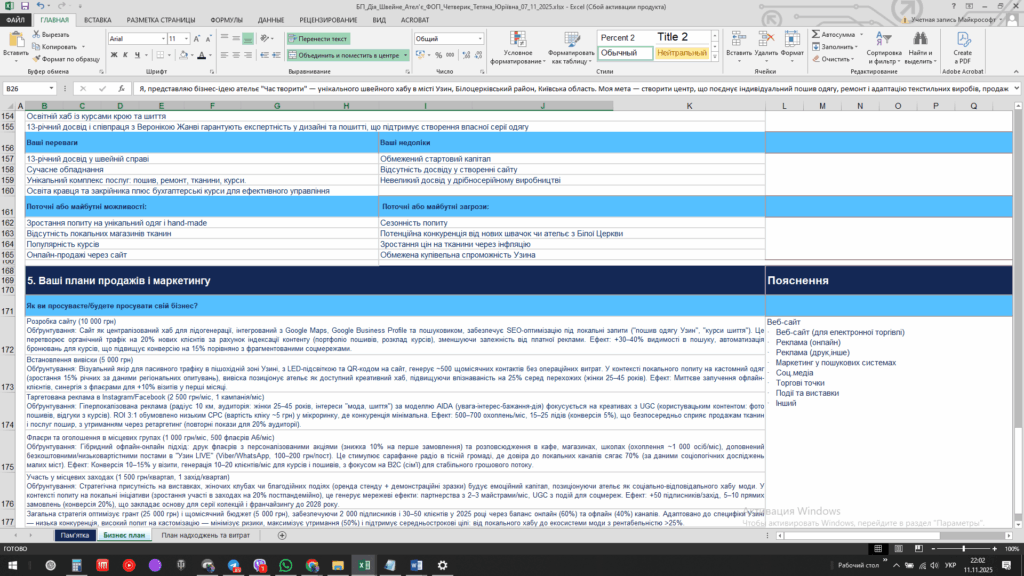This screenshot has height=576, width=1024.
Task: Switch to the Пам'ятка sheet tab
Action: [x=74, y=536]
